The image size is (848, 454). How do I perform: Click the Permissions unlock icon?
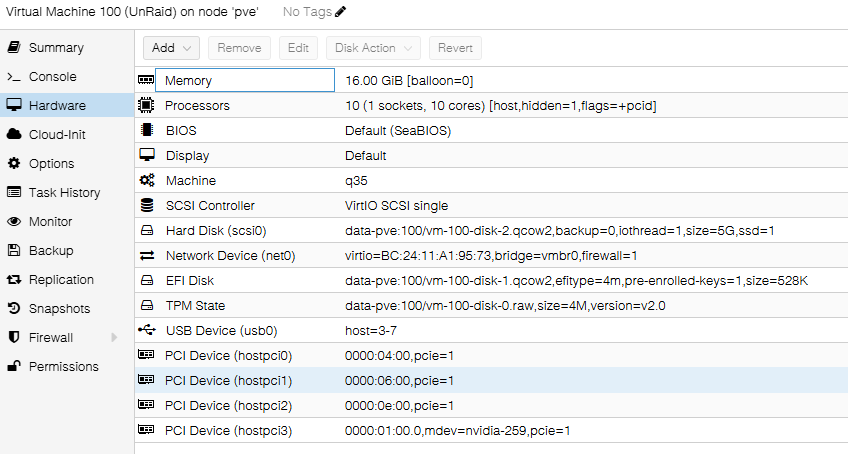point(14,366)
